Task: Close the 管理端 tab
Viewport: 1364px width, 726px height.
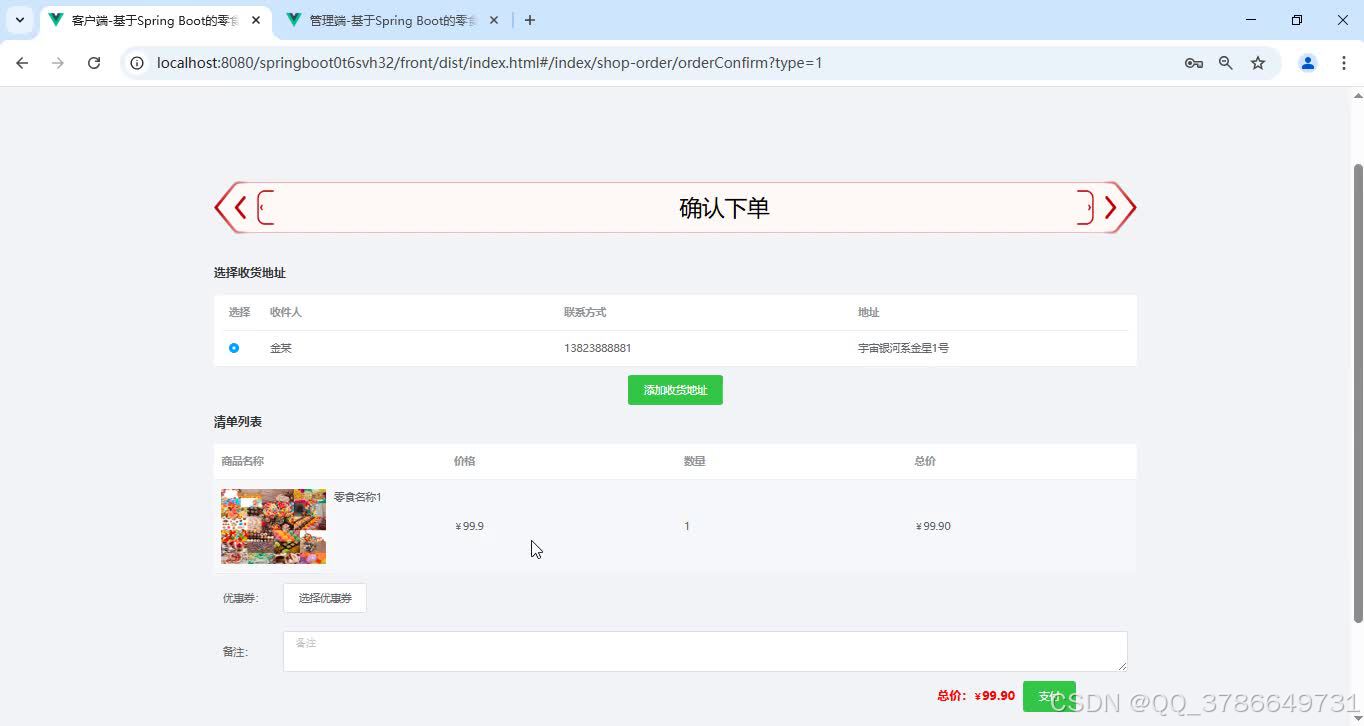Action: click(494, 20)
